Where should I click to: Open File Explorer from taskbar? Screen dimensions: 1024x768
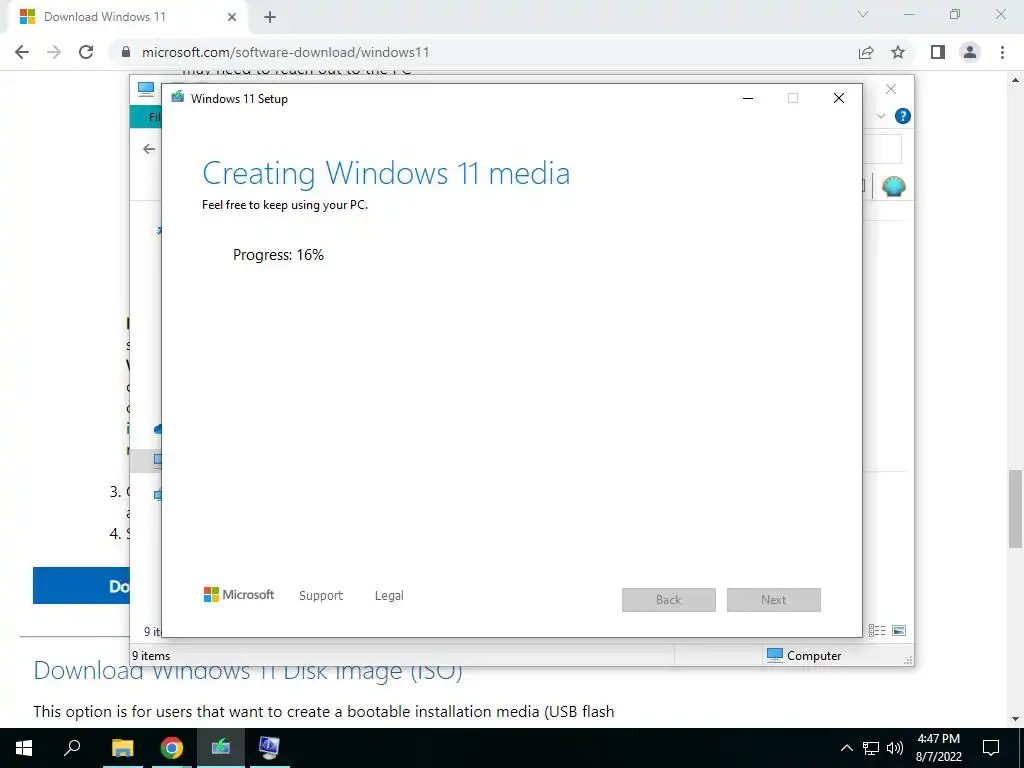pyautogui.click(x=122, y=748)
